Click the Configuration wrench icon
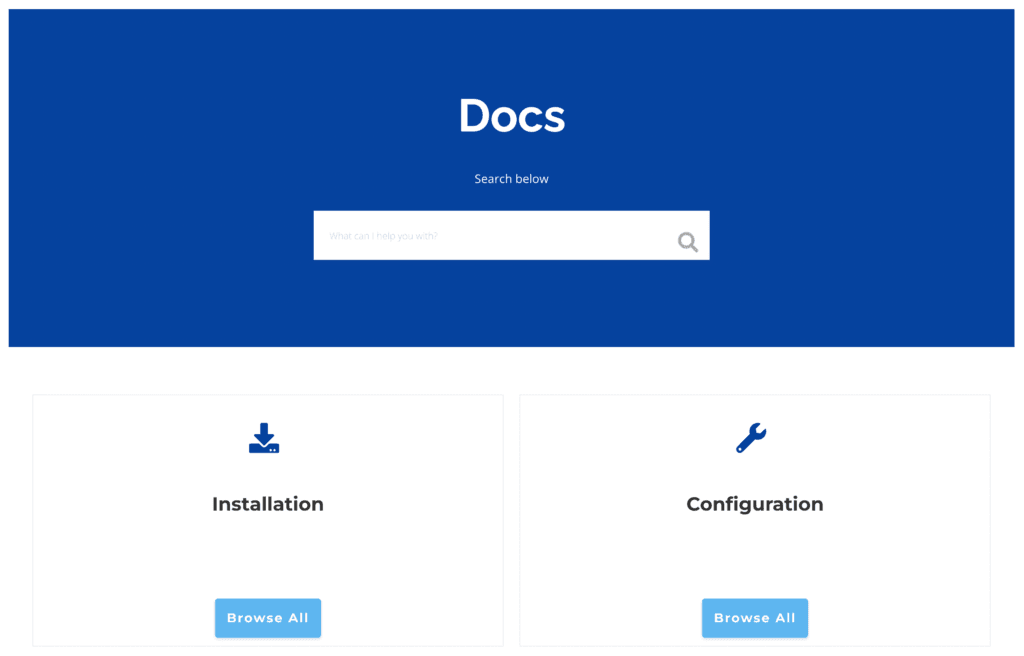Image resolution: width=1024 pixels, height=656 pixels. tap(751, 438)
